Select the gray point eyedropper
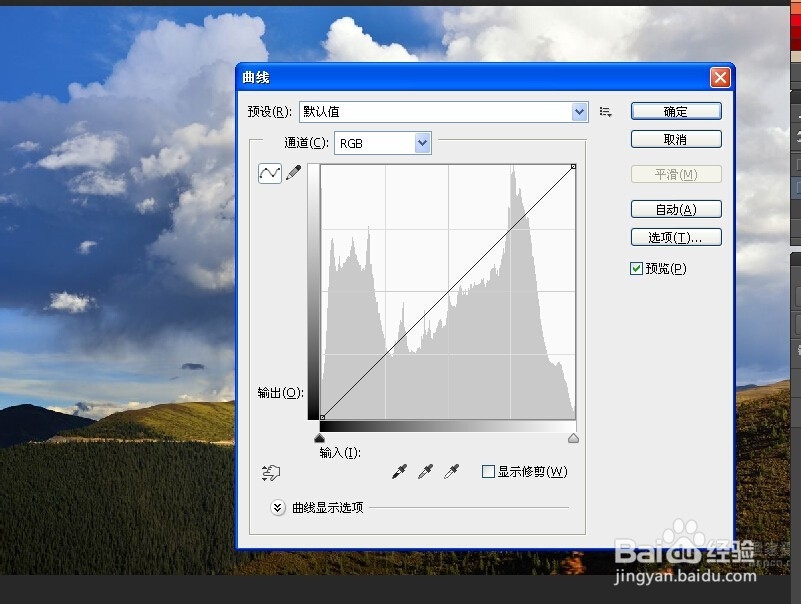The width and height of the screenshot is (801, 604). [425, 471]
